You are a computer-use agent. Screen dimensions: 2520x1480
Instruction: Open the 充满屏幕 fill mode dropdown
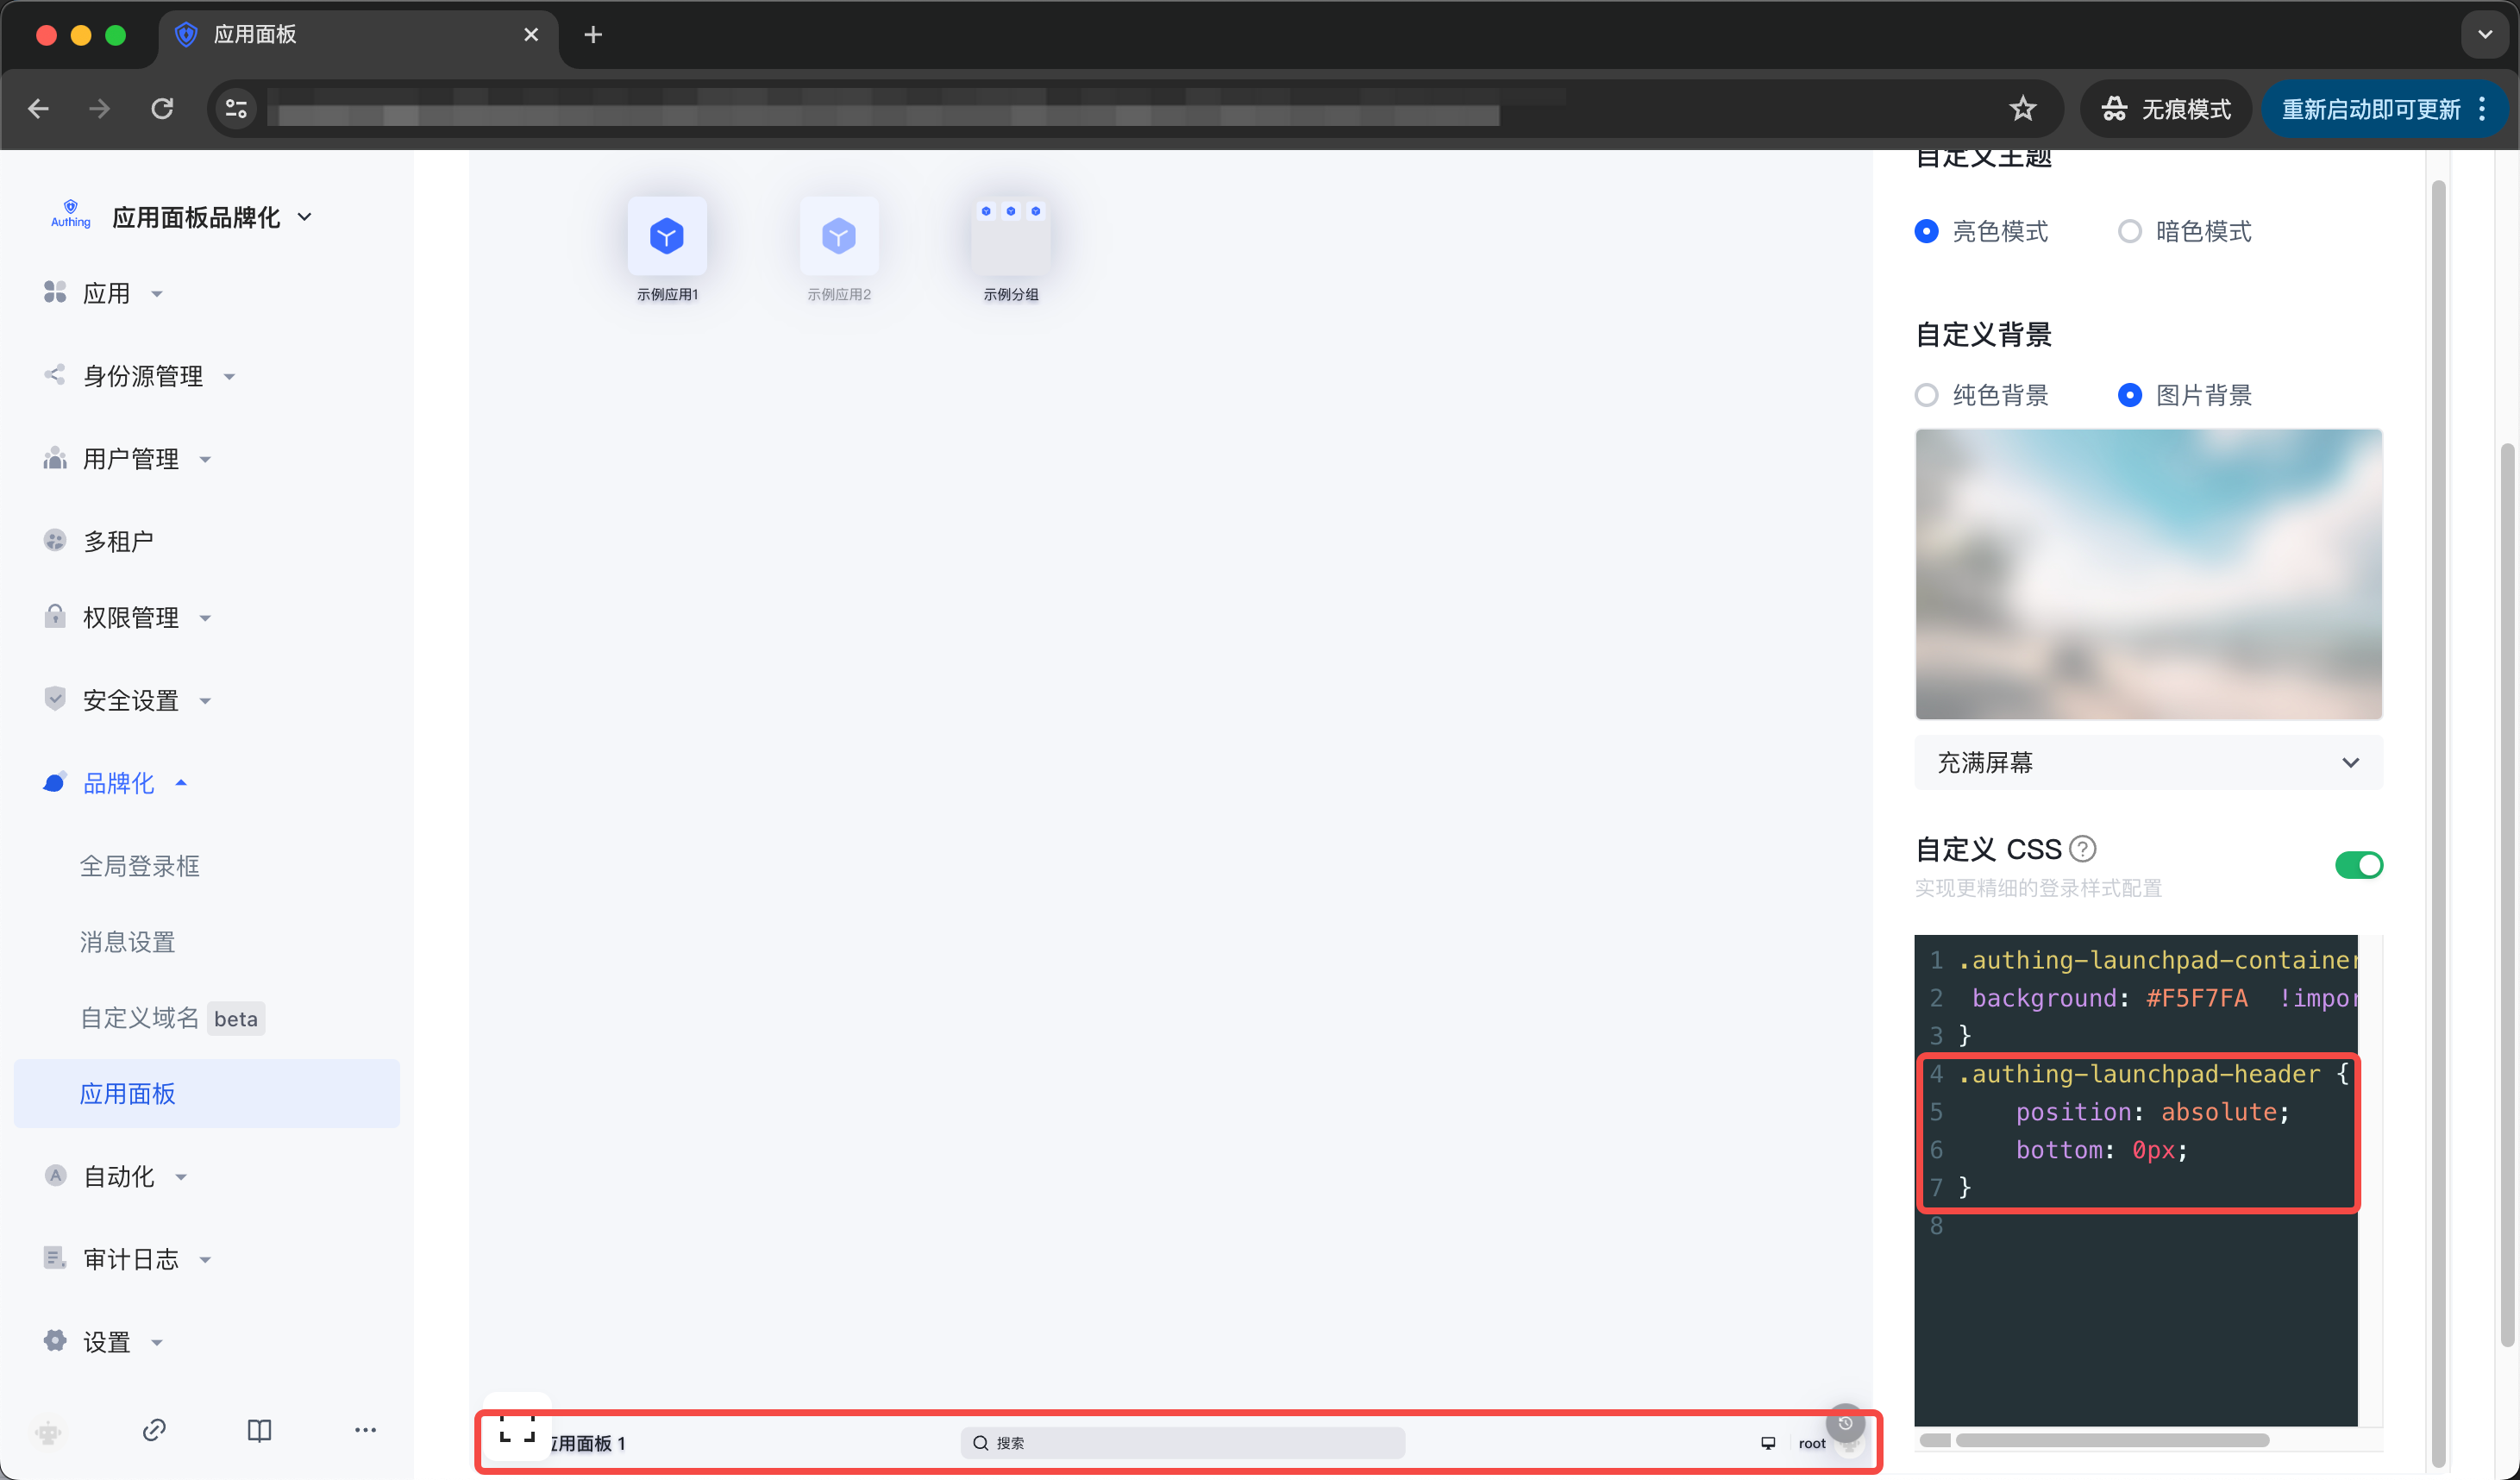pyautogui.click(x=2148, y=763)
